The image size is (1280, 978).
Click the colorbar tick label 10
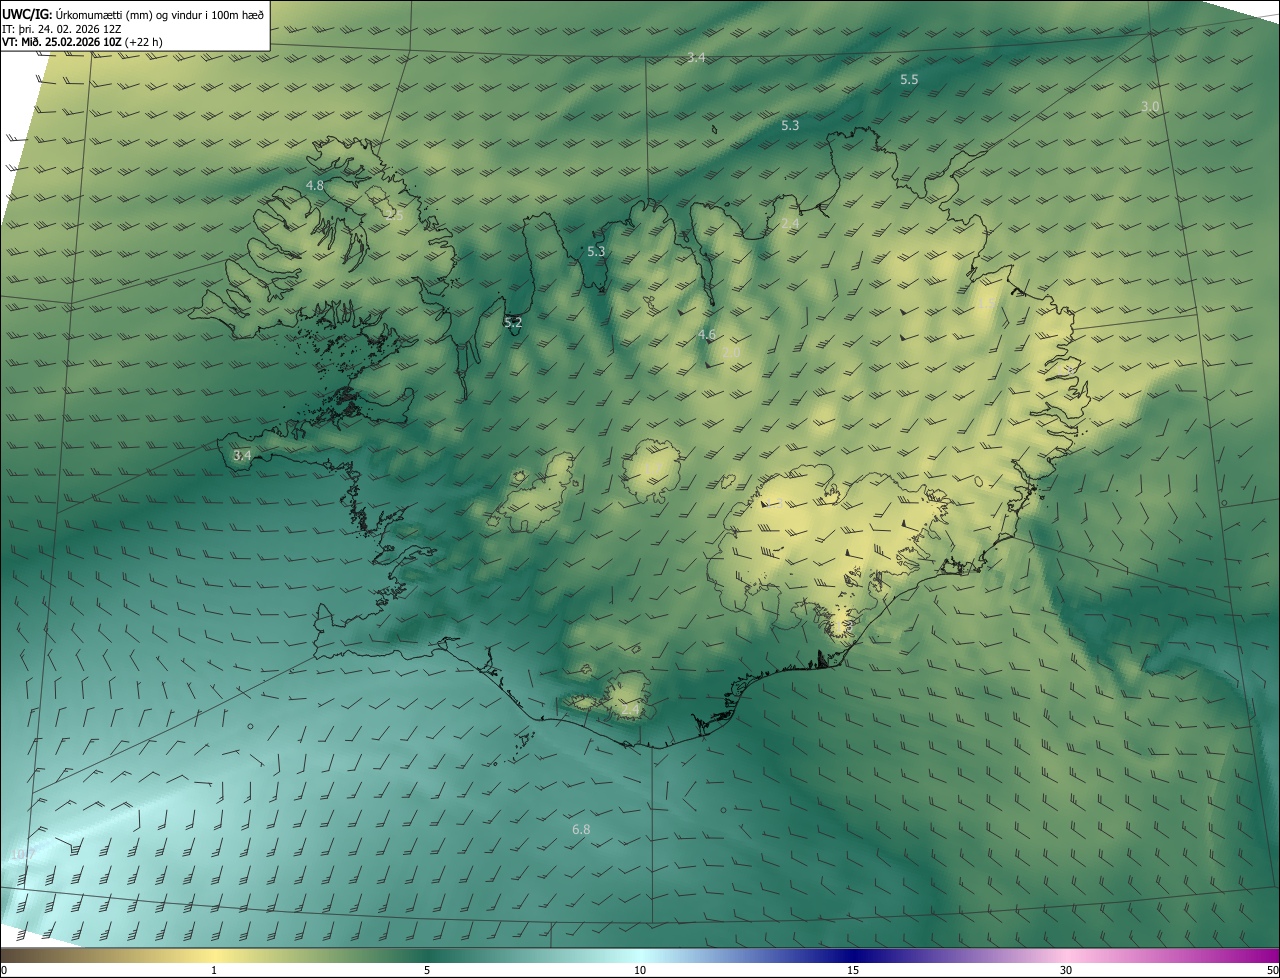pos(640,971)
